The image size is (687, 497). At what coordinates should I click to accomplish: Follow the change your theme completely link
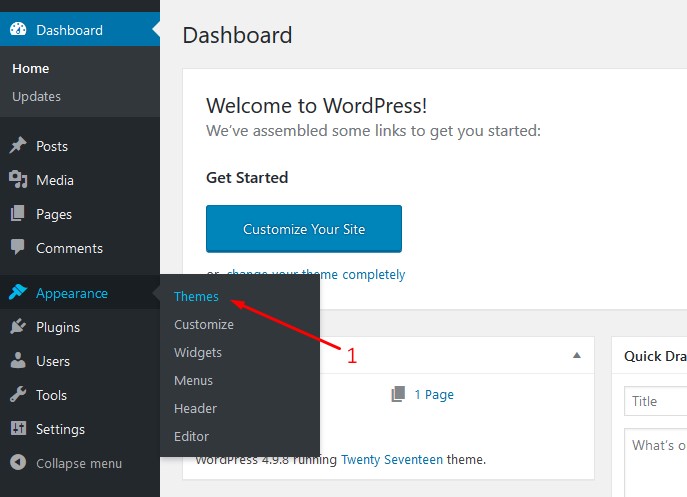pos(315,275)
